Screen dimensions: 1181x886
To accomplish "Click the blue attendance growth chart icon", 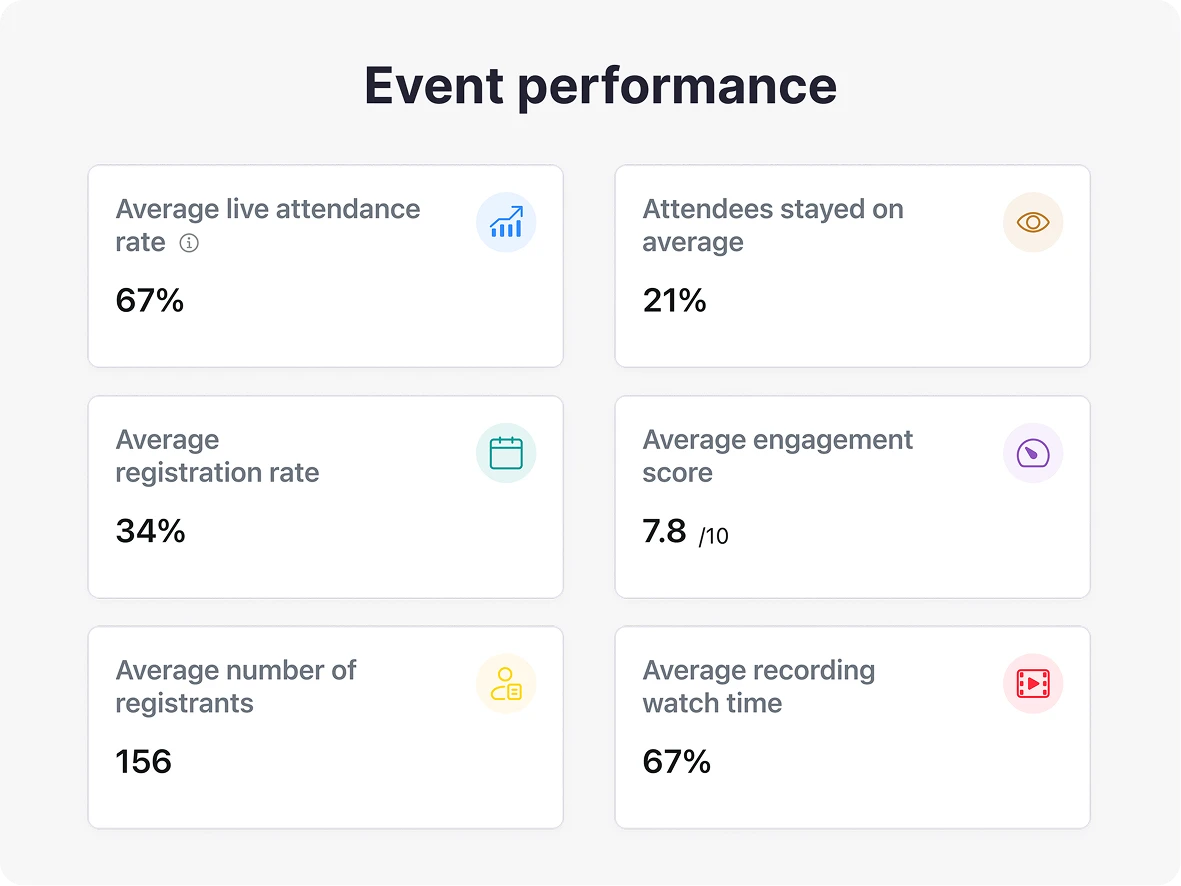I will [506, 222].
